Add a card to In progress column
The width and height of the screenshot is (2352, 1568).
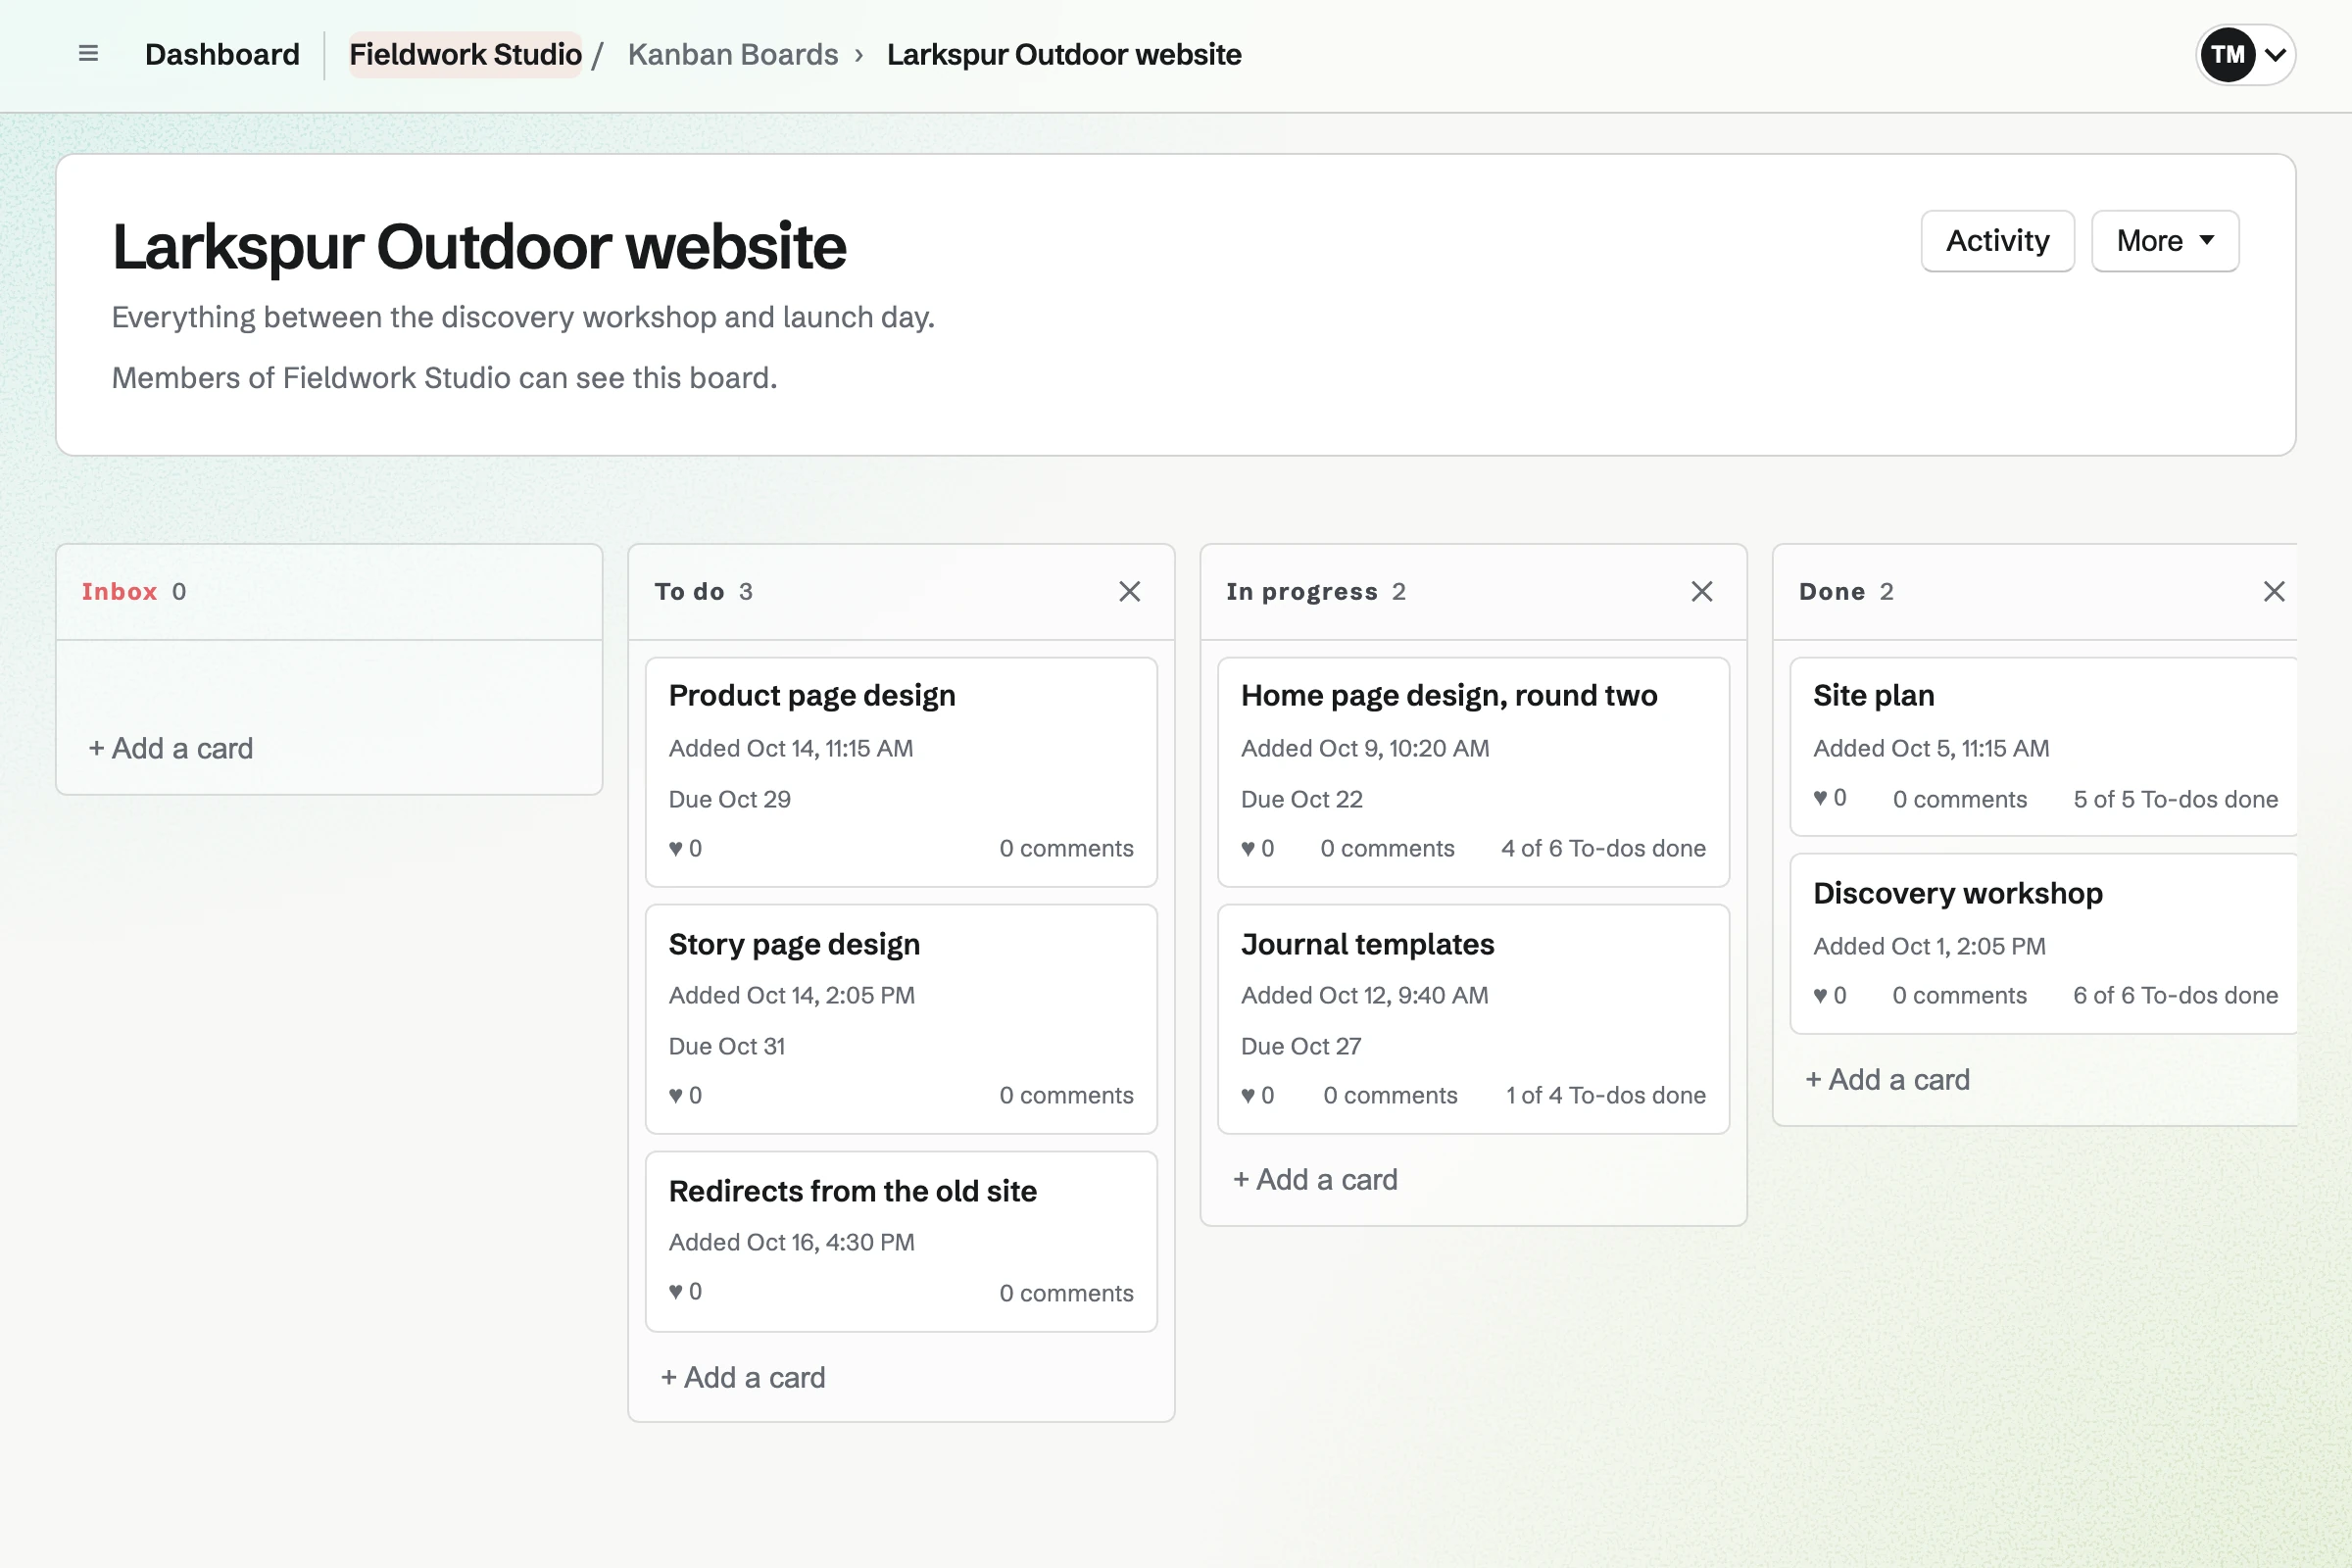coord(1315,1179)
